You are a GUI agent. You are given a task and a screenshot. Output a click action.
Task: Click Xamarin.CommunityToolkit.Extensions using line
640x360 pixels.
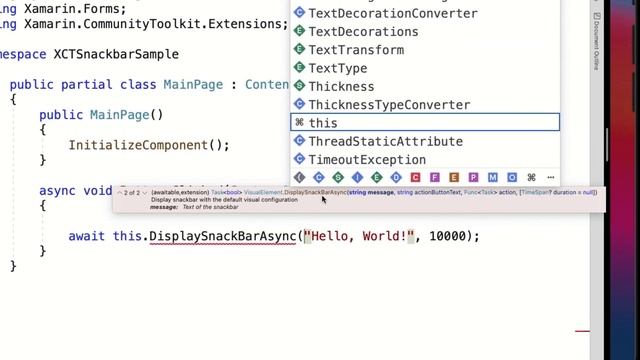144,24
